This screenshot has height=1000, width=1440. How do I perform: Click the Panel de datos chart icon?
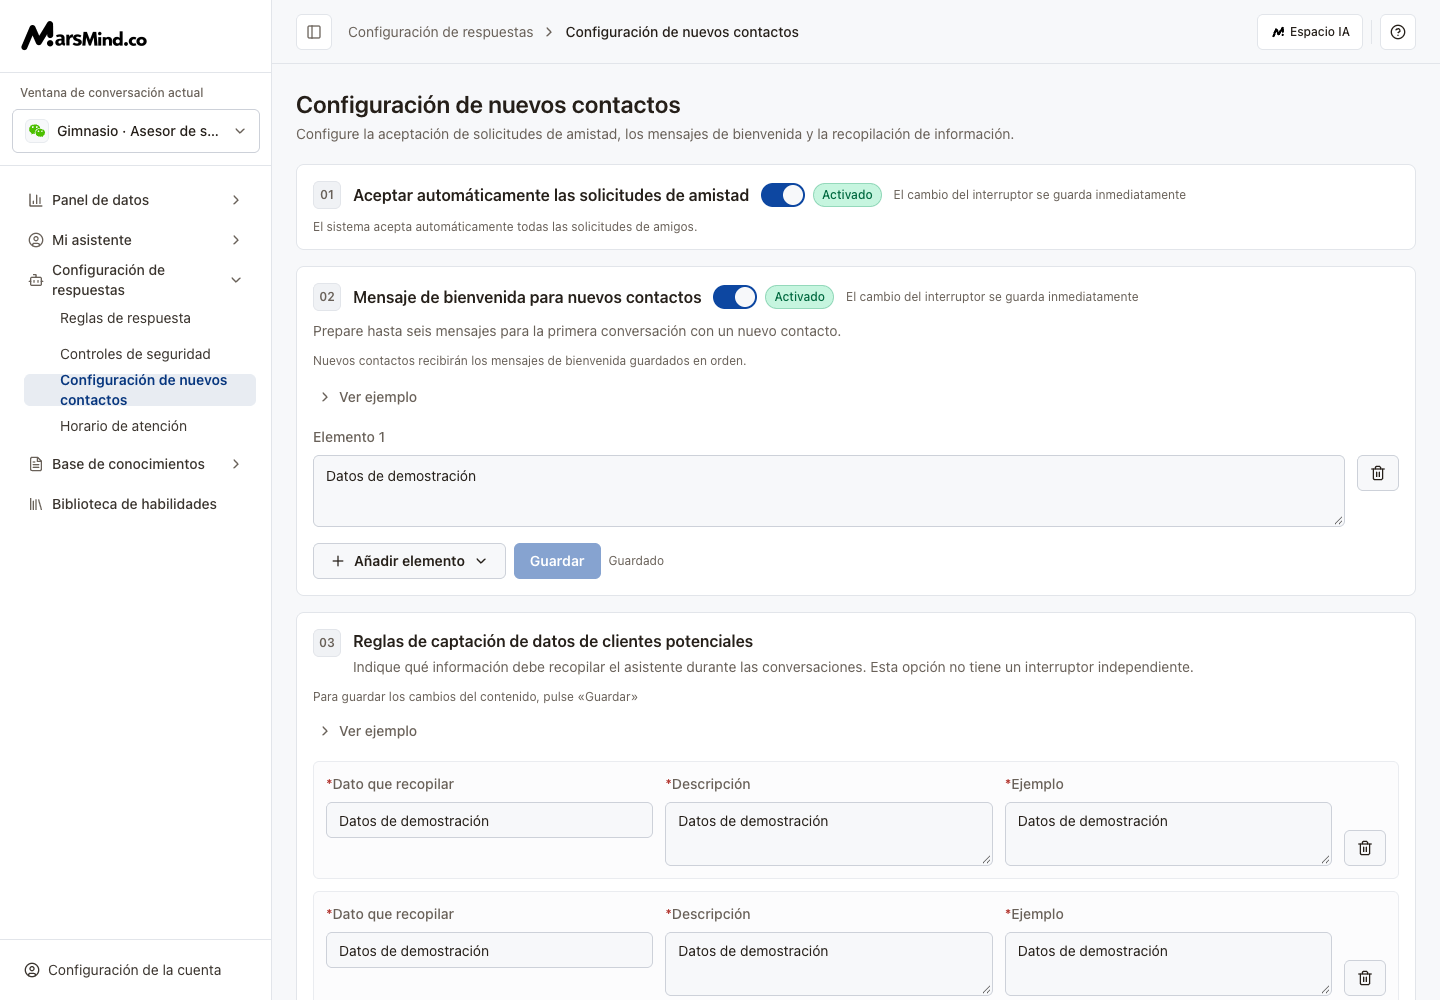point(36,200)
